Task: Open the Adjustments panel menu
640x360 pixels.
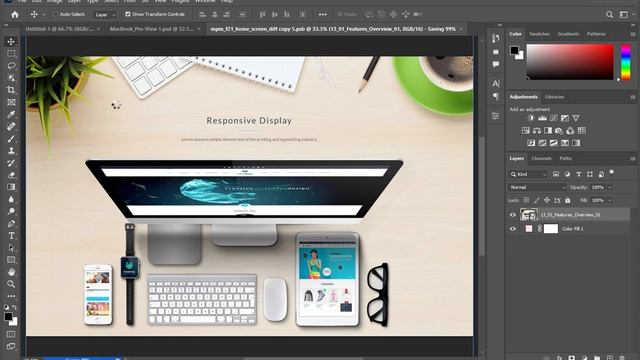Action: pyautogui.click(x=632, y=97)
